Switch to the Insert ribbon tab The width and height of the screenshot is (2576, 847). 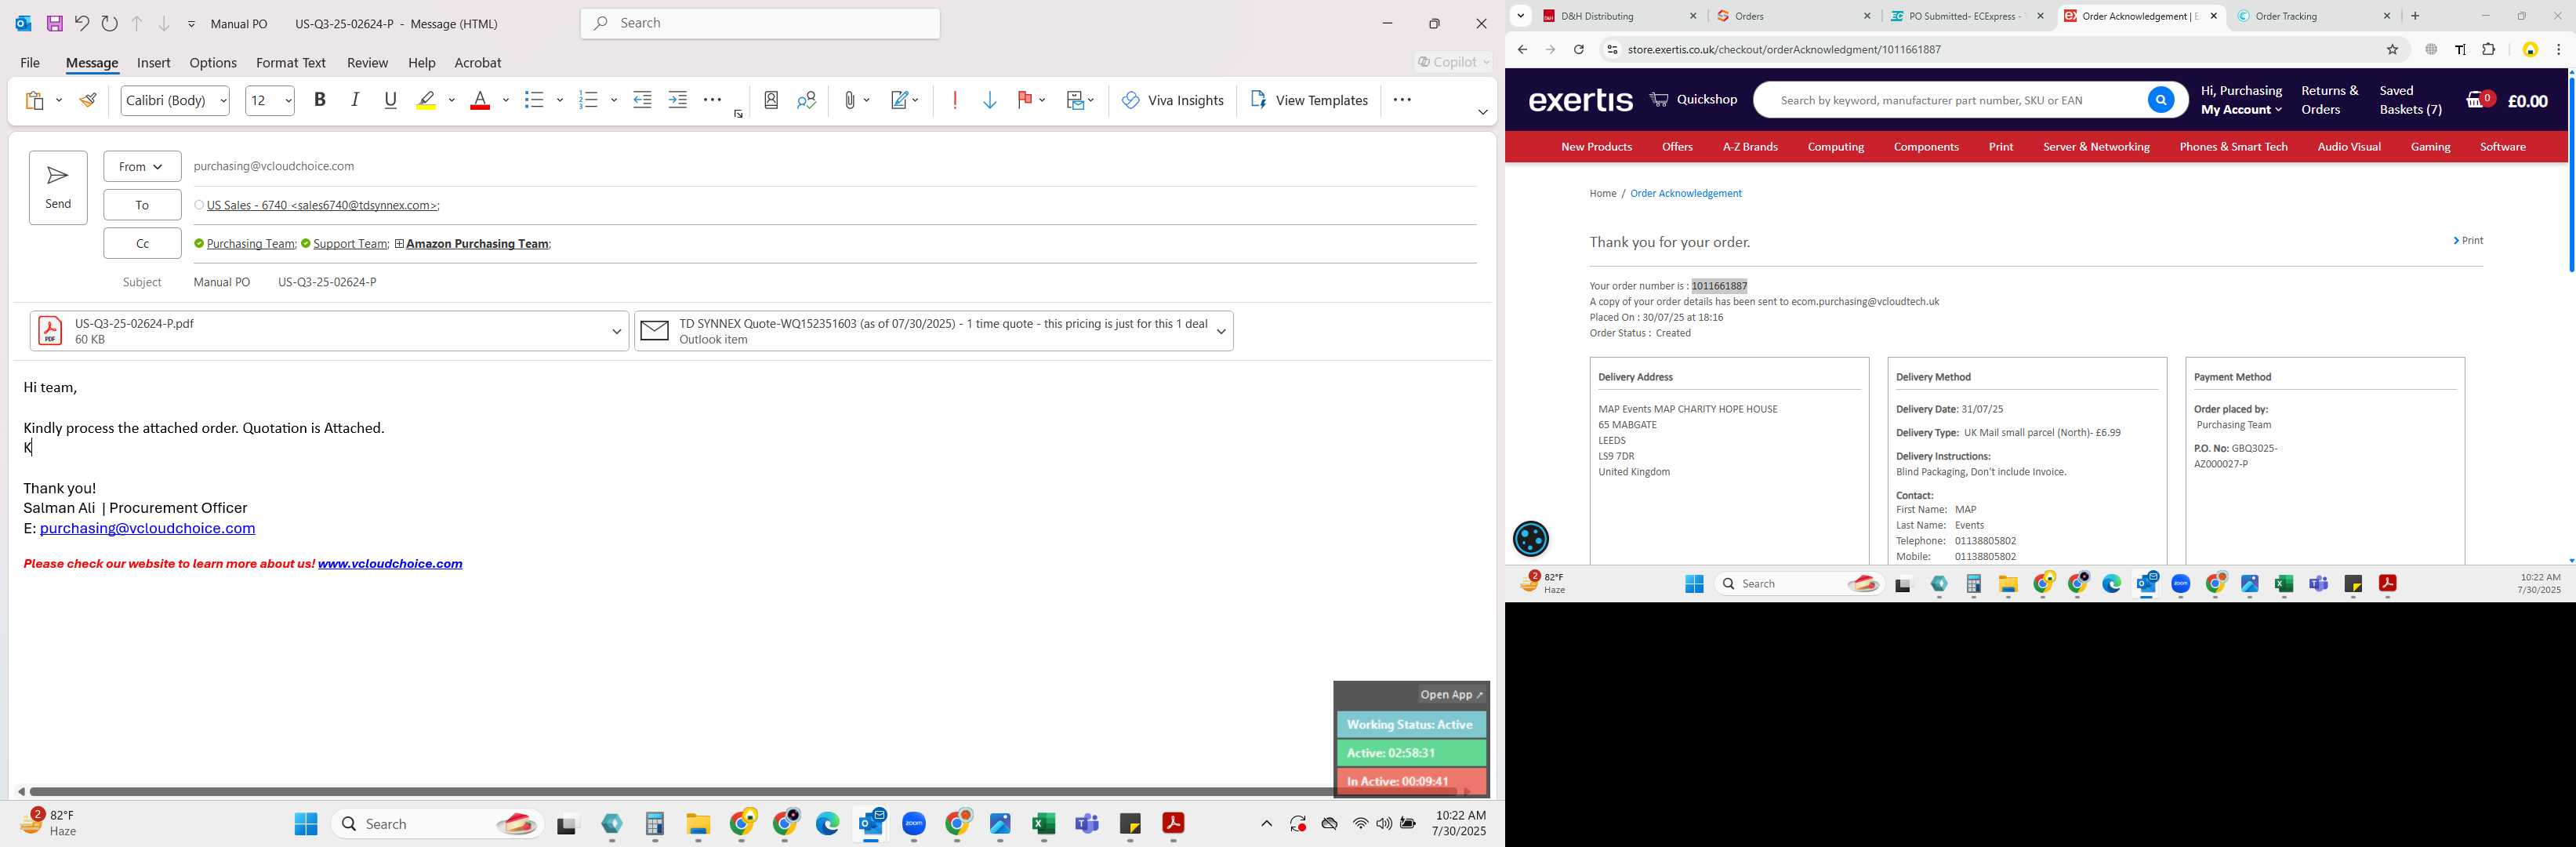153,63
